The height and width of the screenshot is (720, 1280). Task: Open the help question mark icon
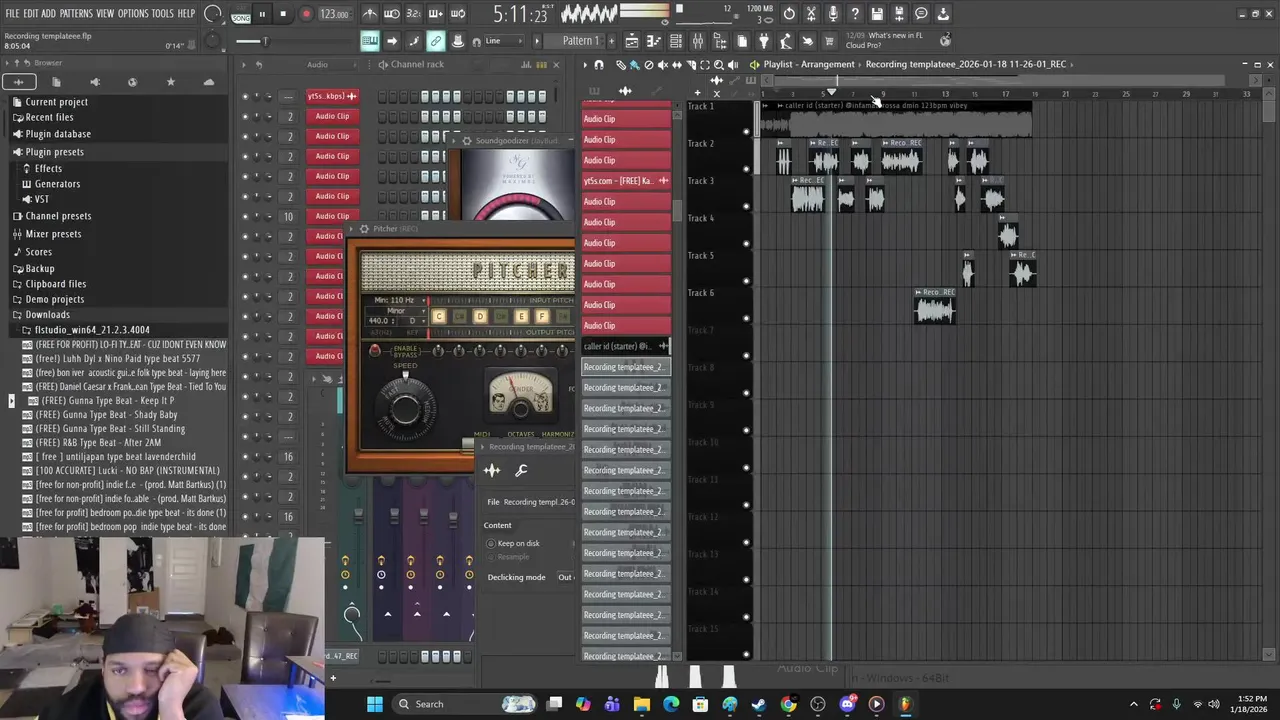(x=855, y=14)
